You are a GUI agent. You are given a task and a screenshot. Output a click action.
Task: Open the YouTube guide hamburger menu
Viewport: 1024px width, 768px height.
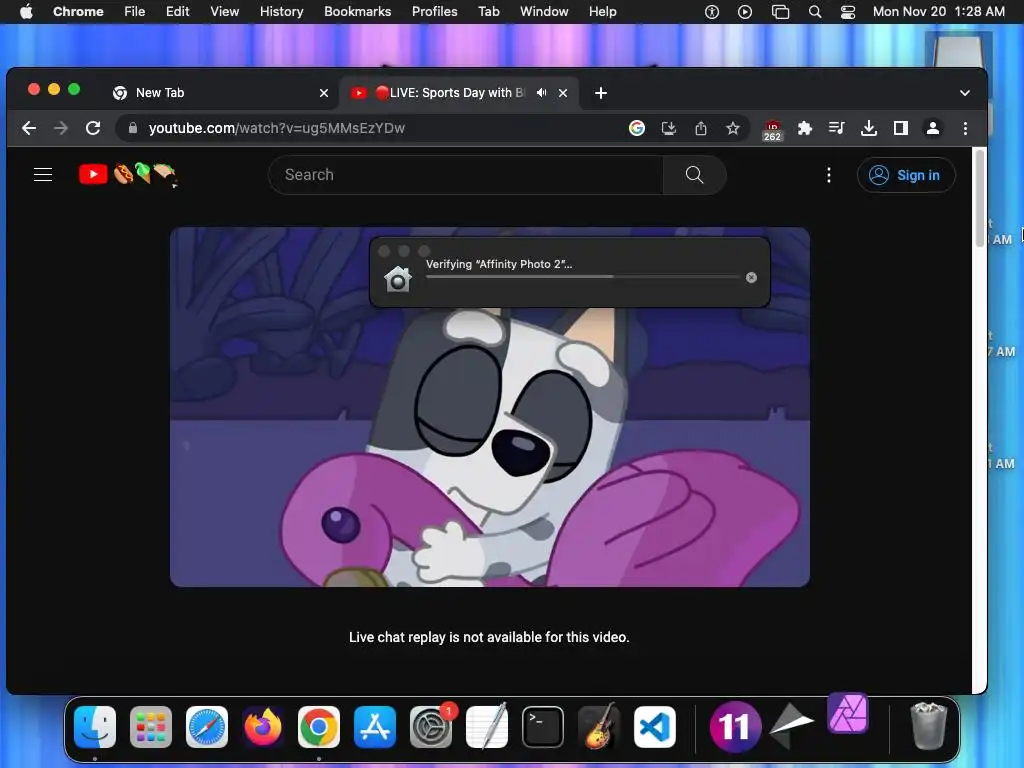coord(43,174)
